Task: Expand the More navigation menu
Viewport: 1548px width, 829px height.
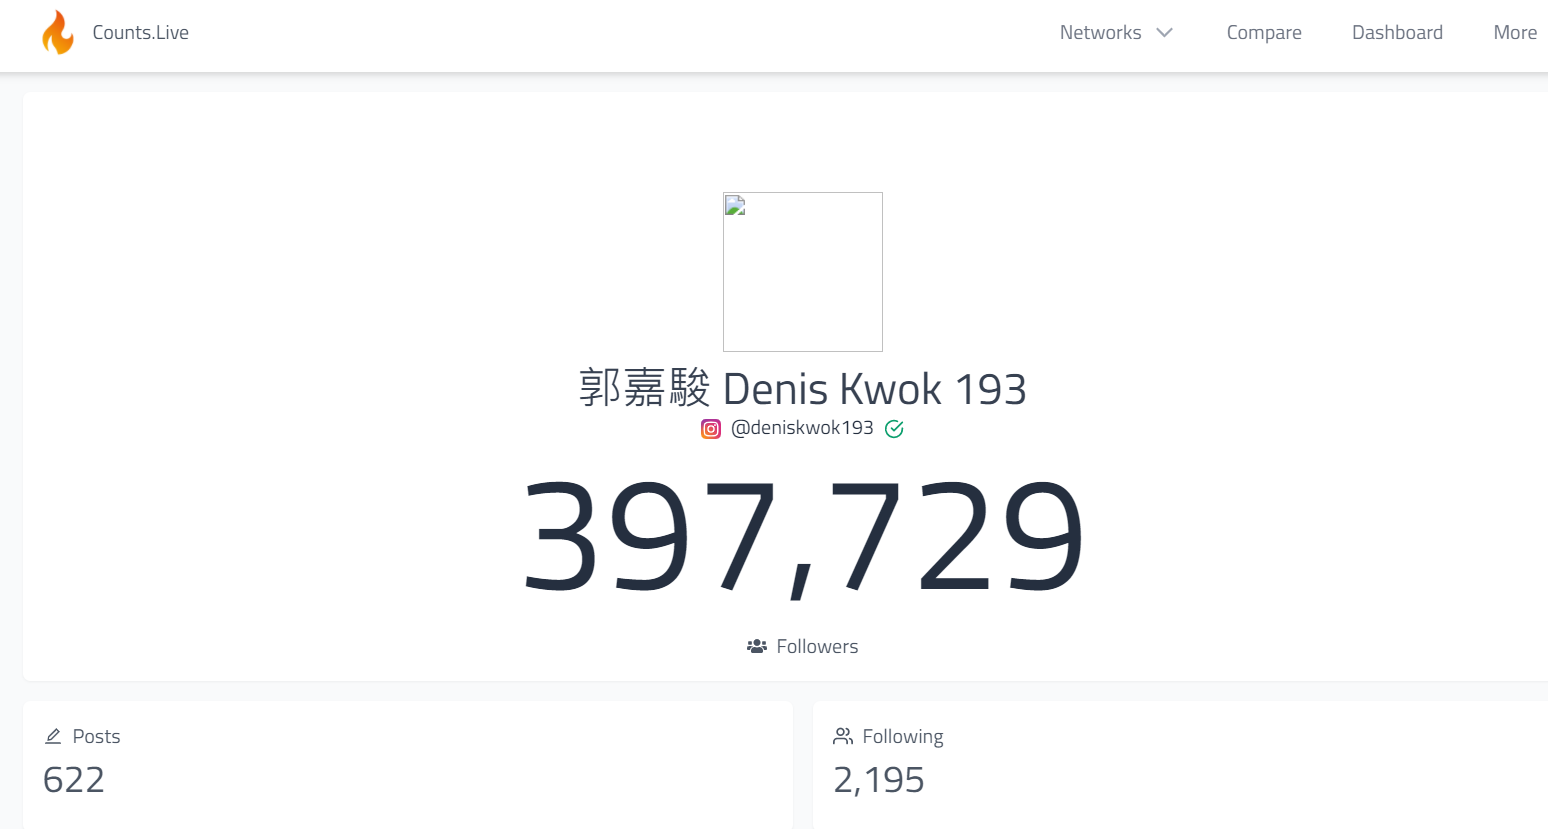Action: [x=1515, y=32]
